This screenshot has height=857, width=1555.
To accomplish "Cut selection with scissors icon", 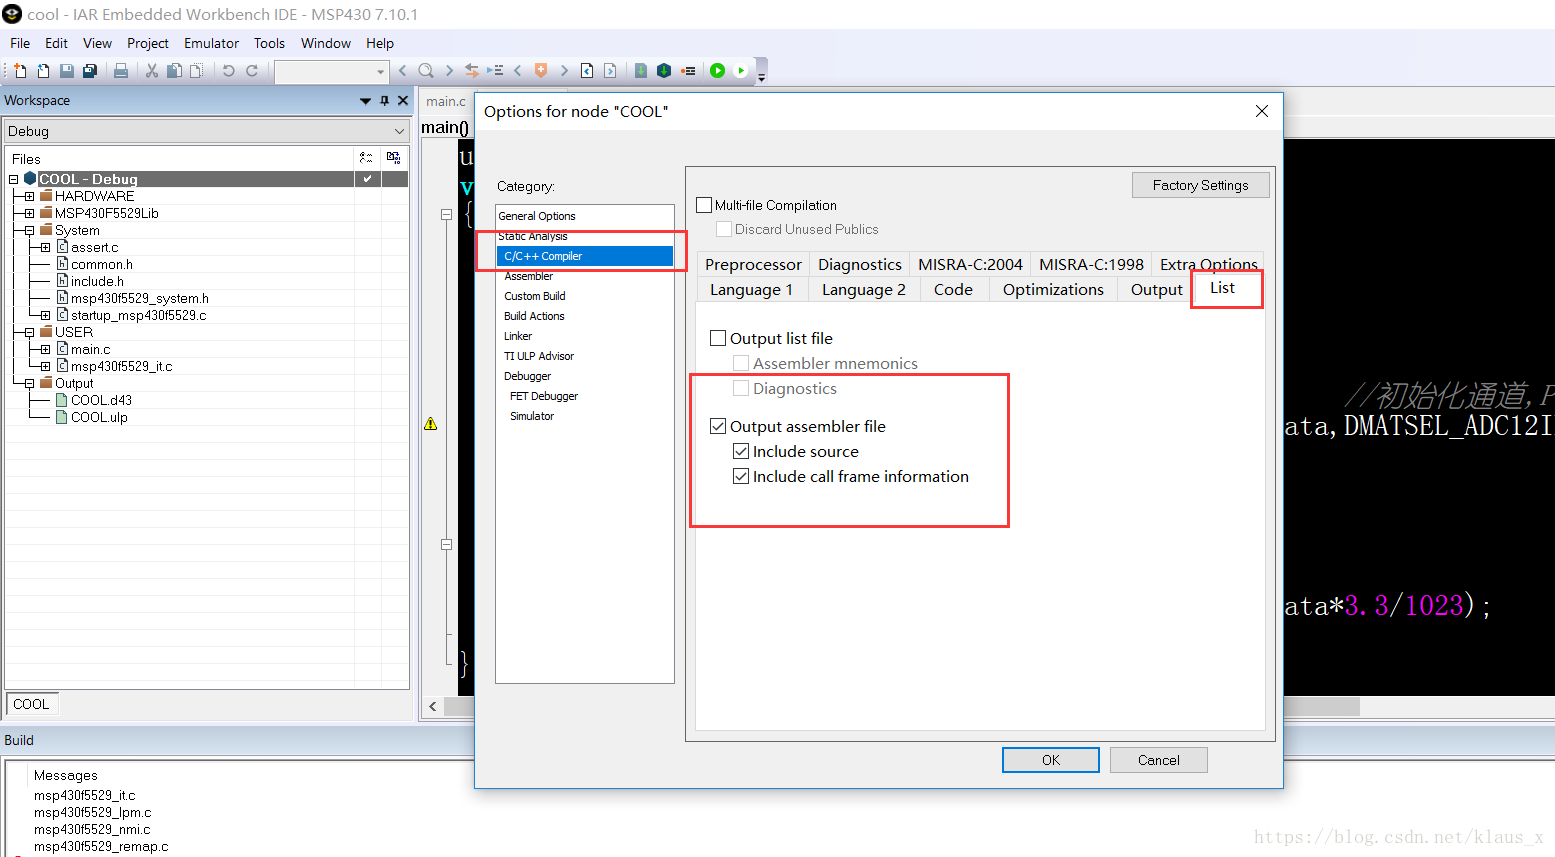I will point(152,71).
